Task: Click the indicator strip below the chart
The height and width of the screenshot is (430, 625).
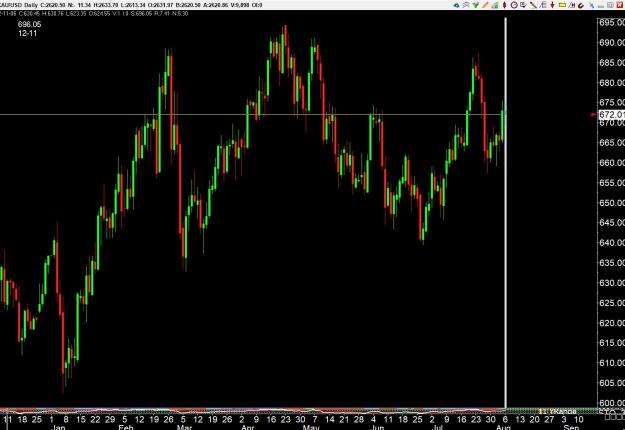Action: tap(298, 410)
